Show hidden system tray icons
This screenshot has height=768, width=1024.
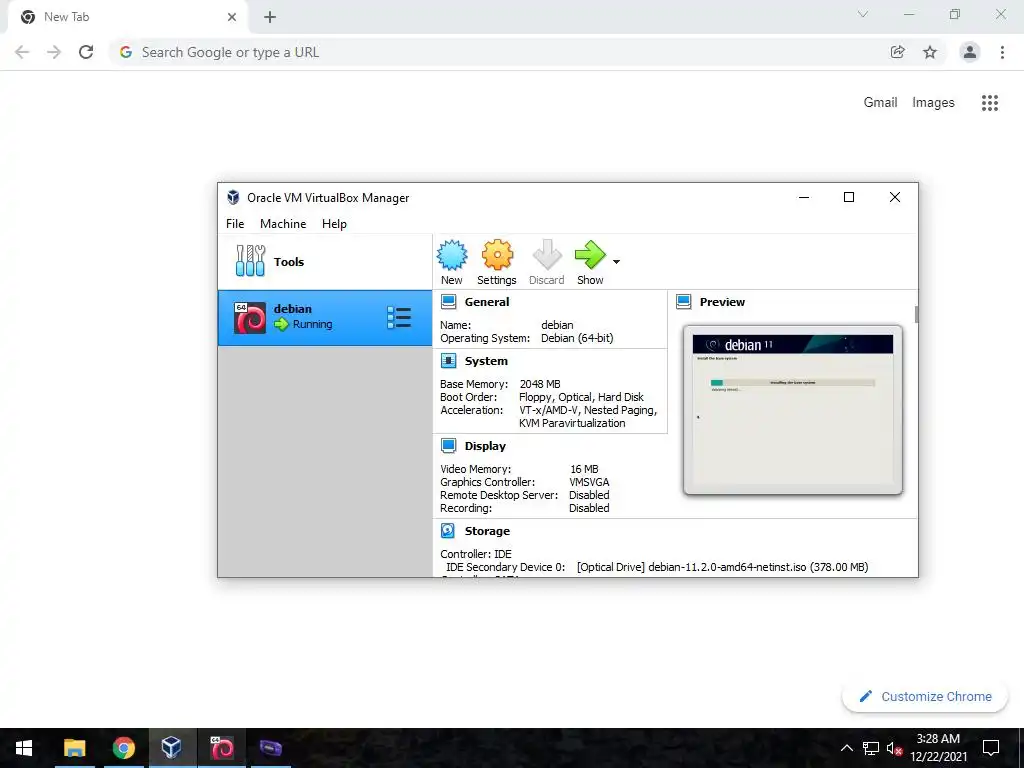tap(846, 748)
